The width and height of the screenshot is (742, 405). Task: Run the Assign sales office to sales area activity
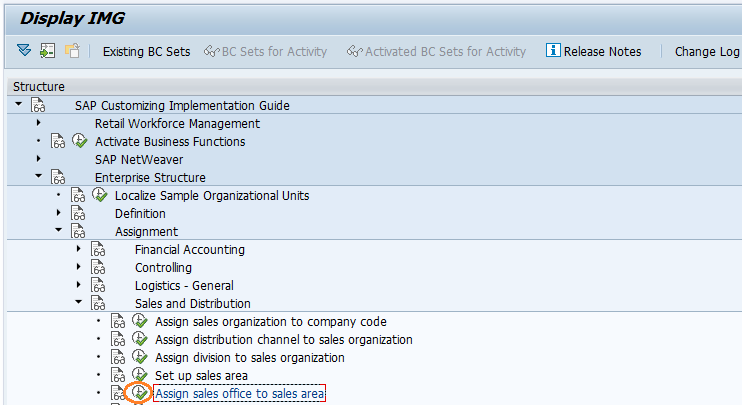coord(141,394)
